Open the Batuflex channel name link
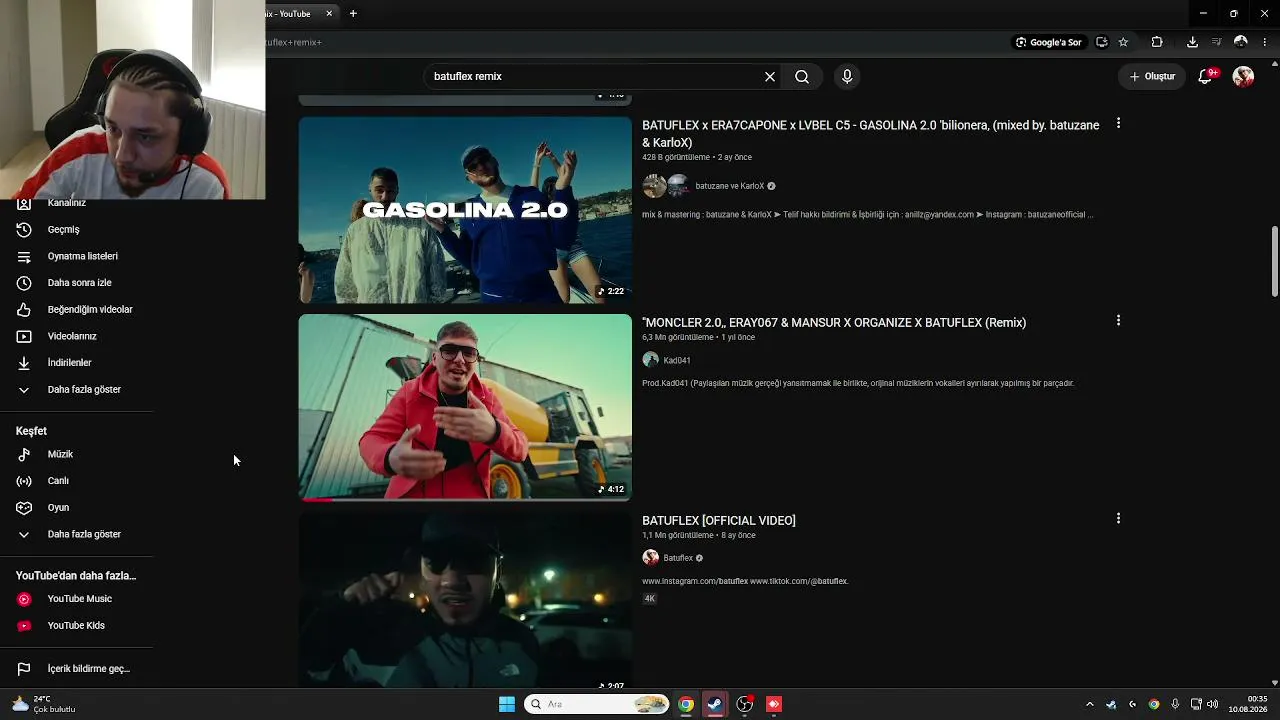1280x720 pixels. tap(678, 558)
